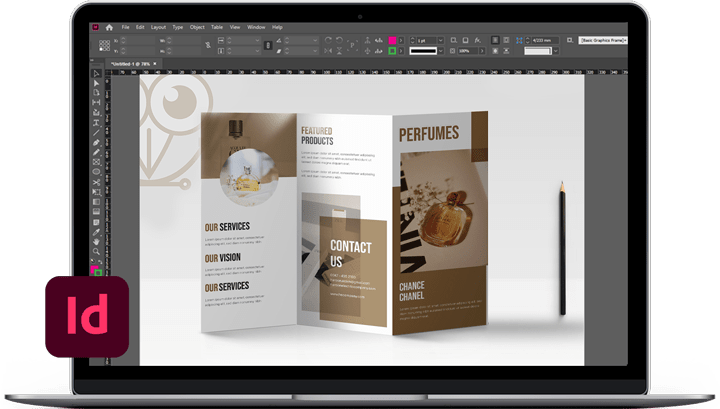Open the Window menu
This screenshot has height=409, width=720.
(x=256, y=28)
